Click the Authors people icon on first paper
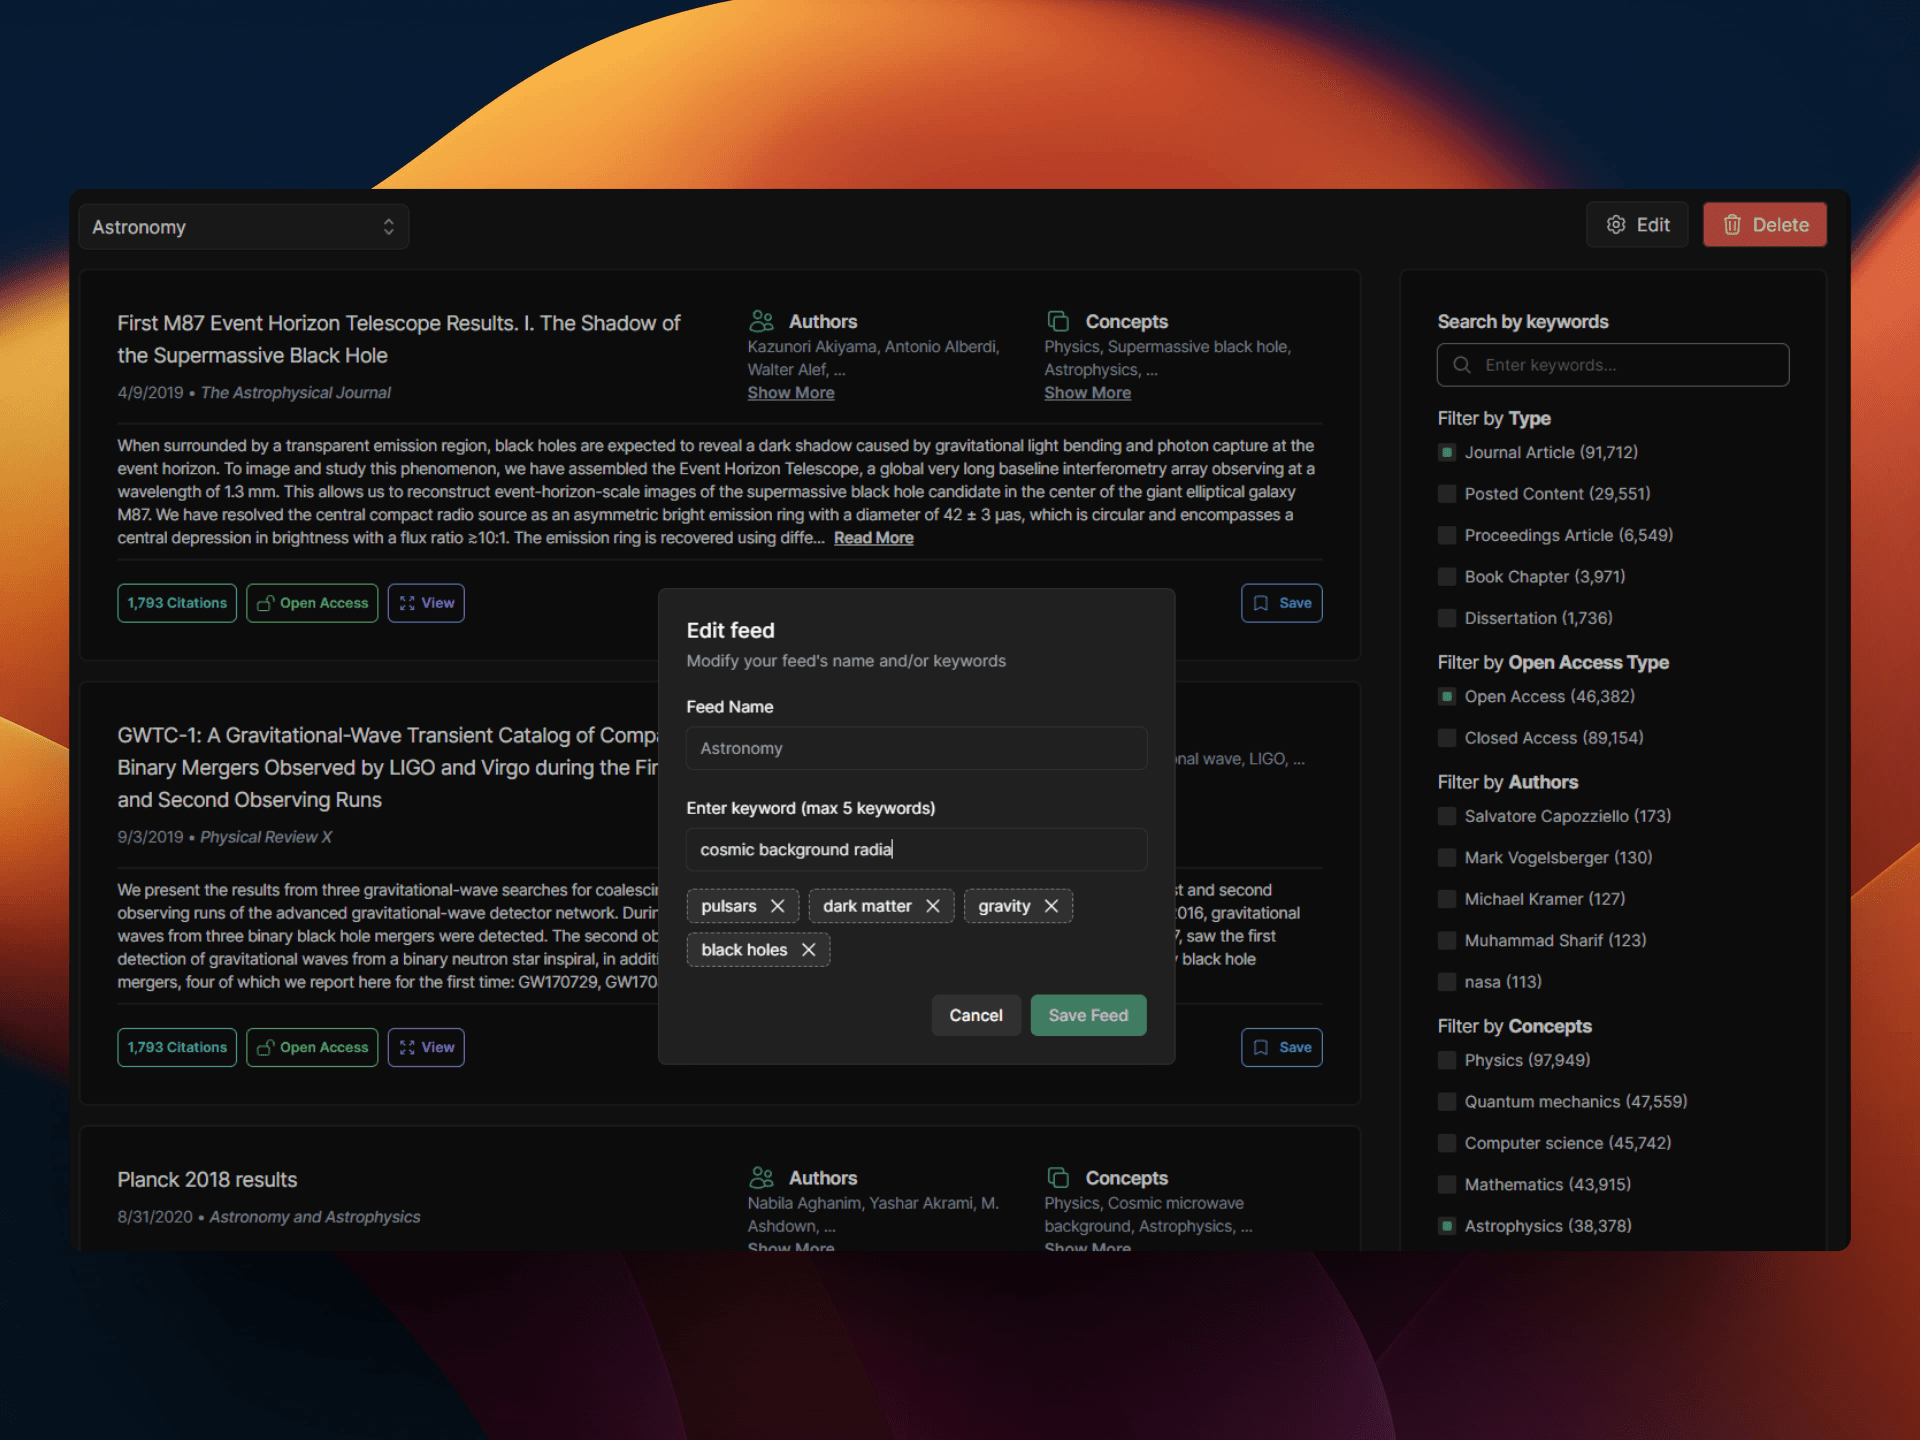The image size is (1920, 1440). [762, 321]
